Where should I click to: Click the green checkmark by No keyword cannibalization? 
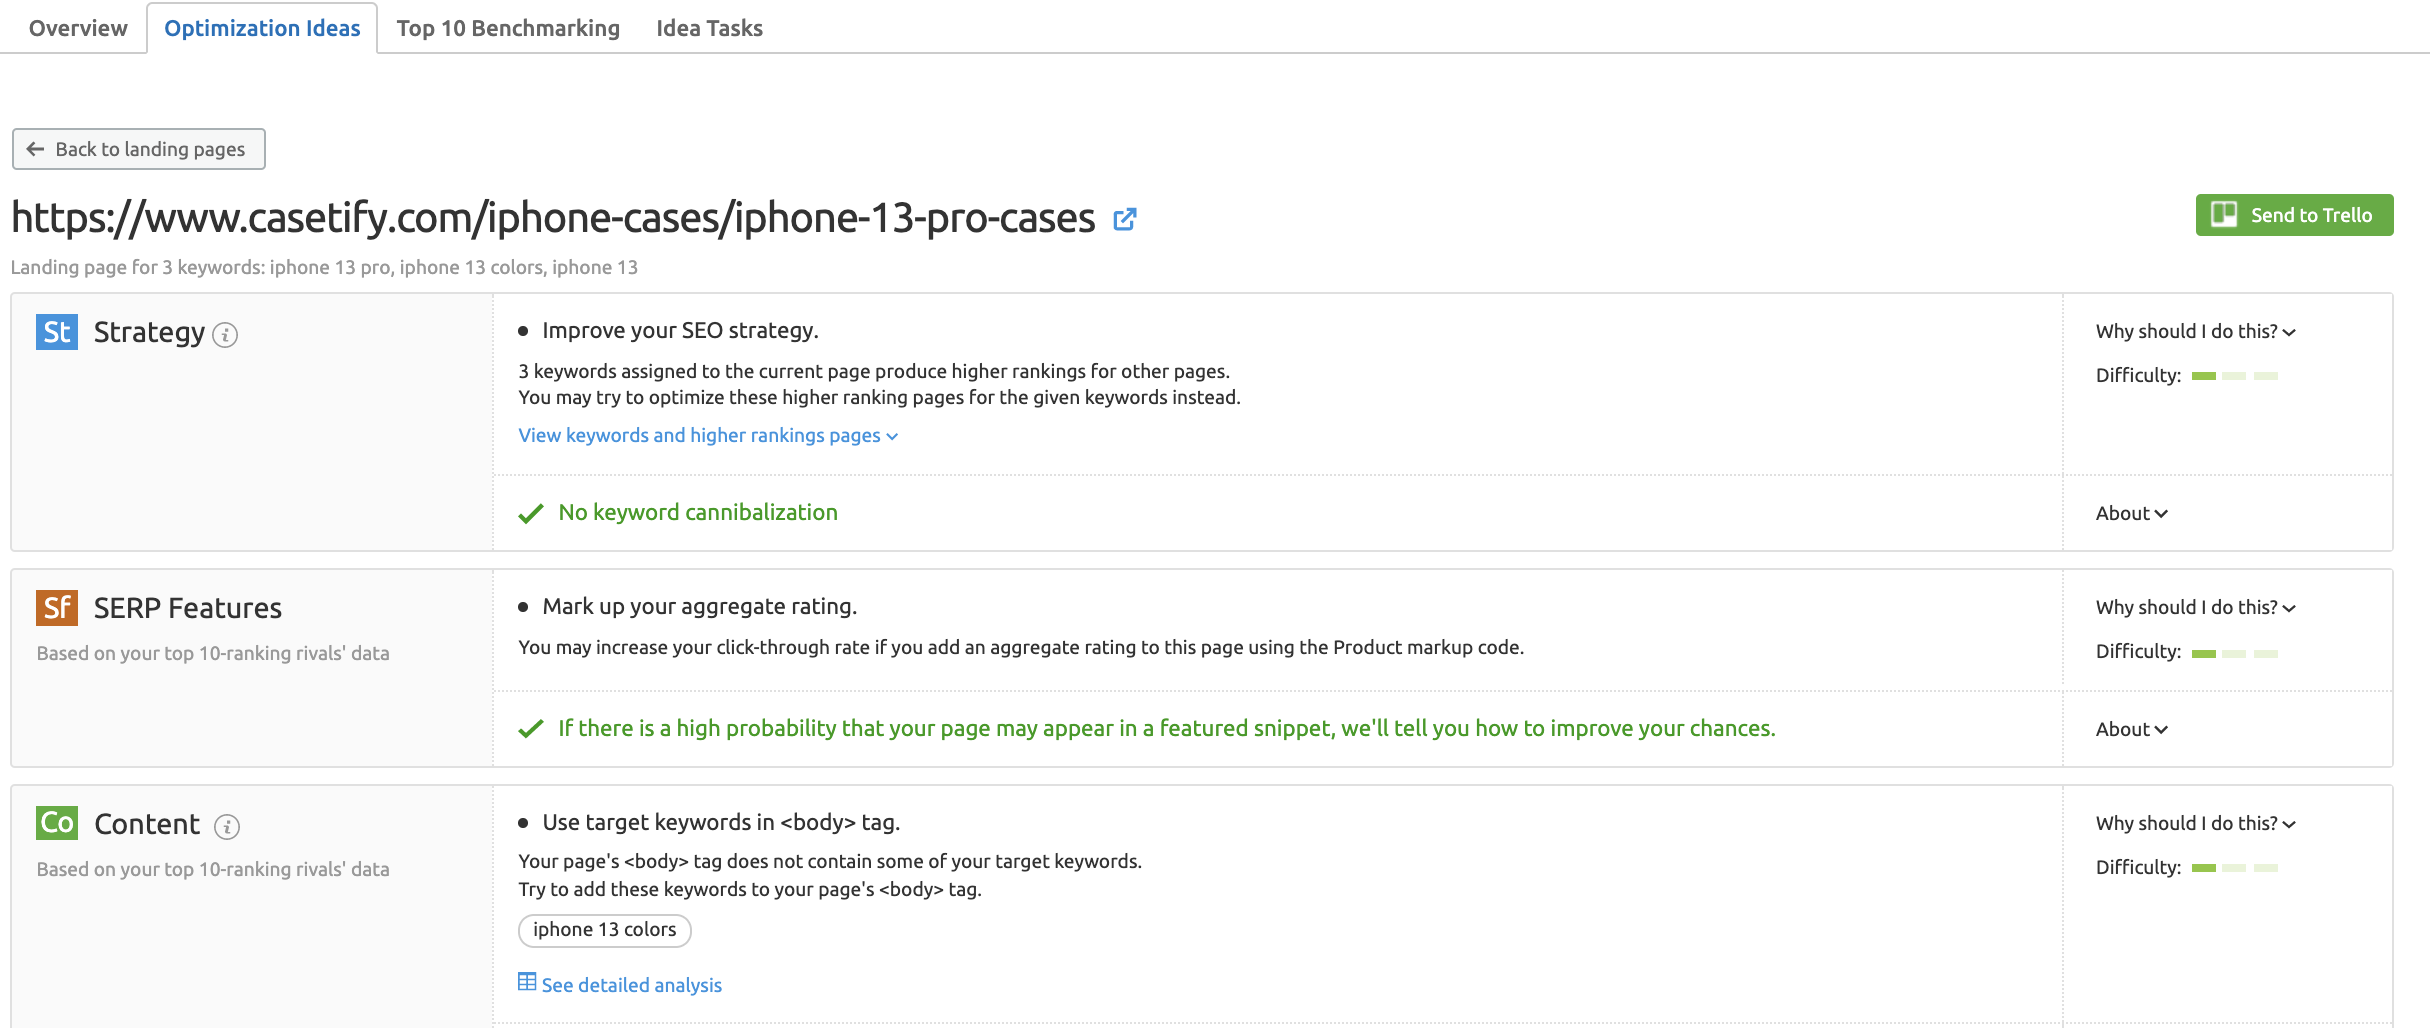531,514
